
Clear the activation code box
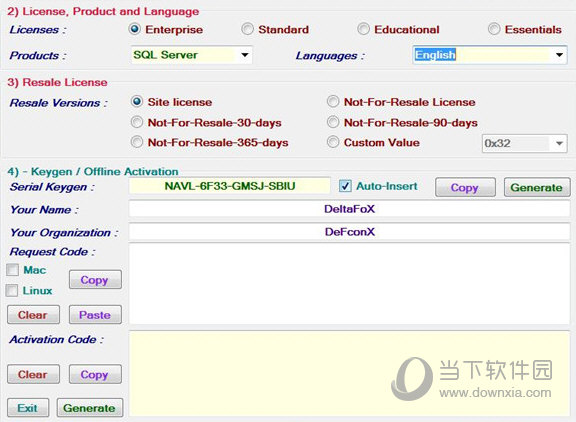(33, 374)
